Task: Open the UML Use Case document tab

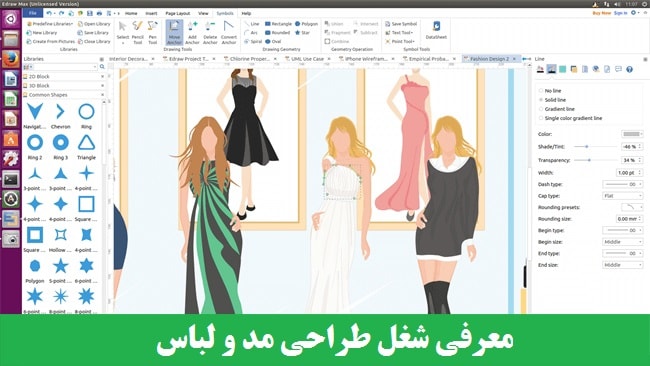Action: pyautogui.click(x=307, y=59)
